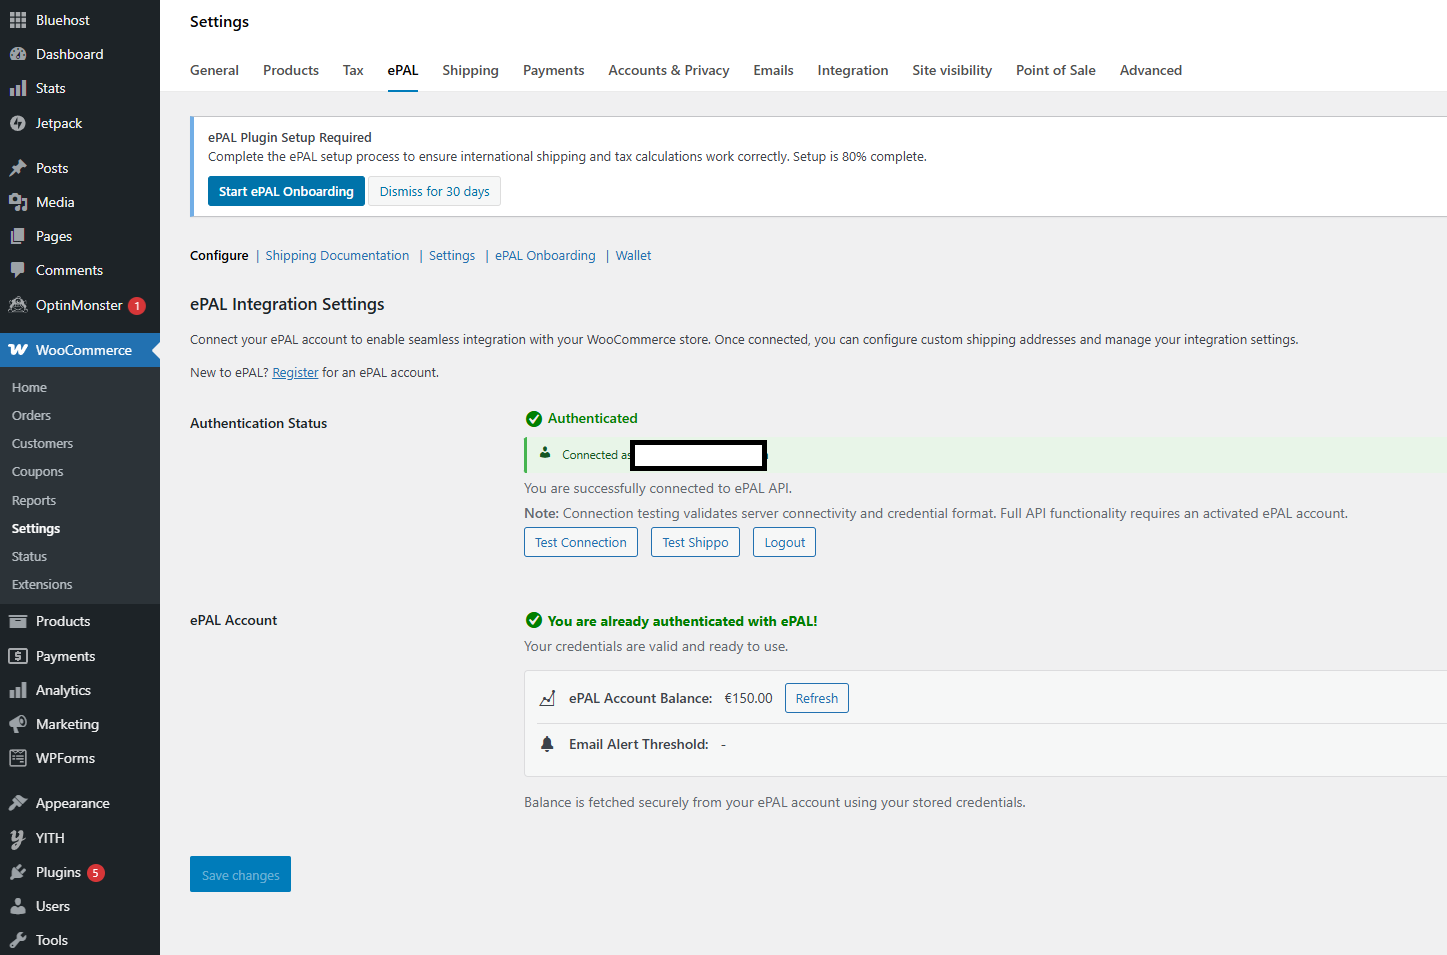Open the Jetpack lightning icon

coord(18,123)
